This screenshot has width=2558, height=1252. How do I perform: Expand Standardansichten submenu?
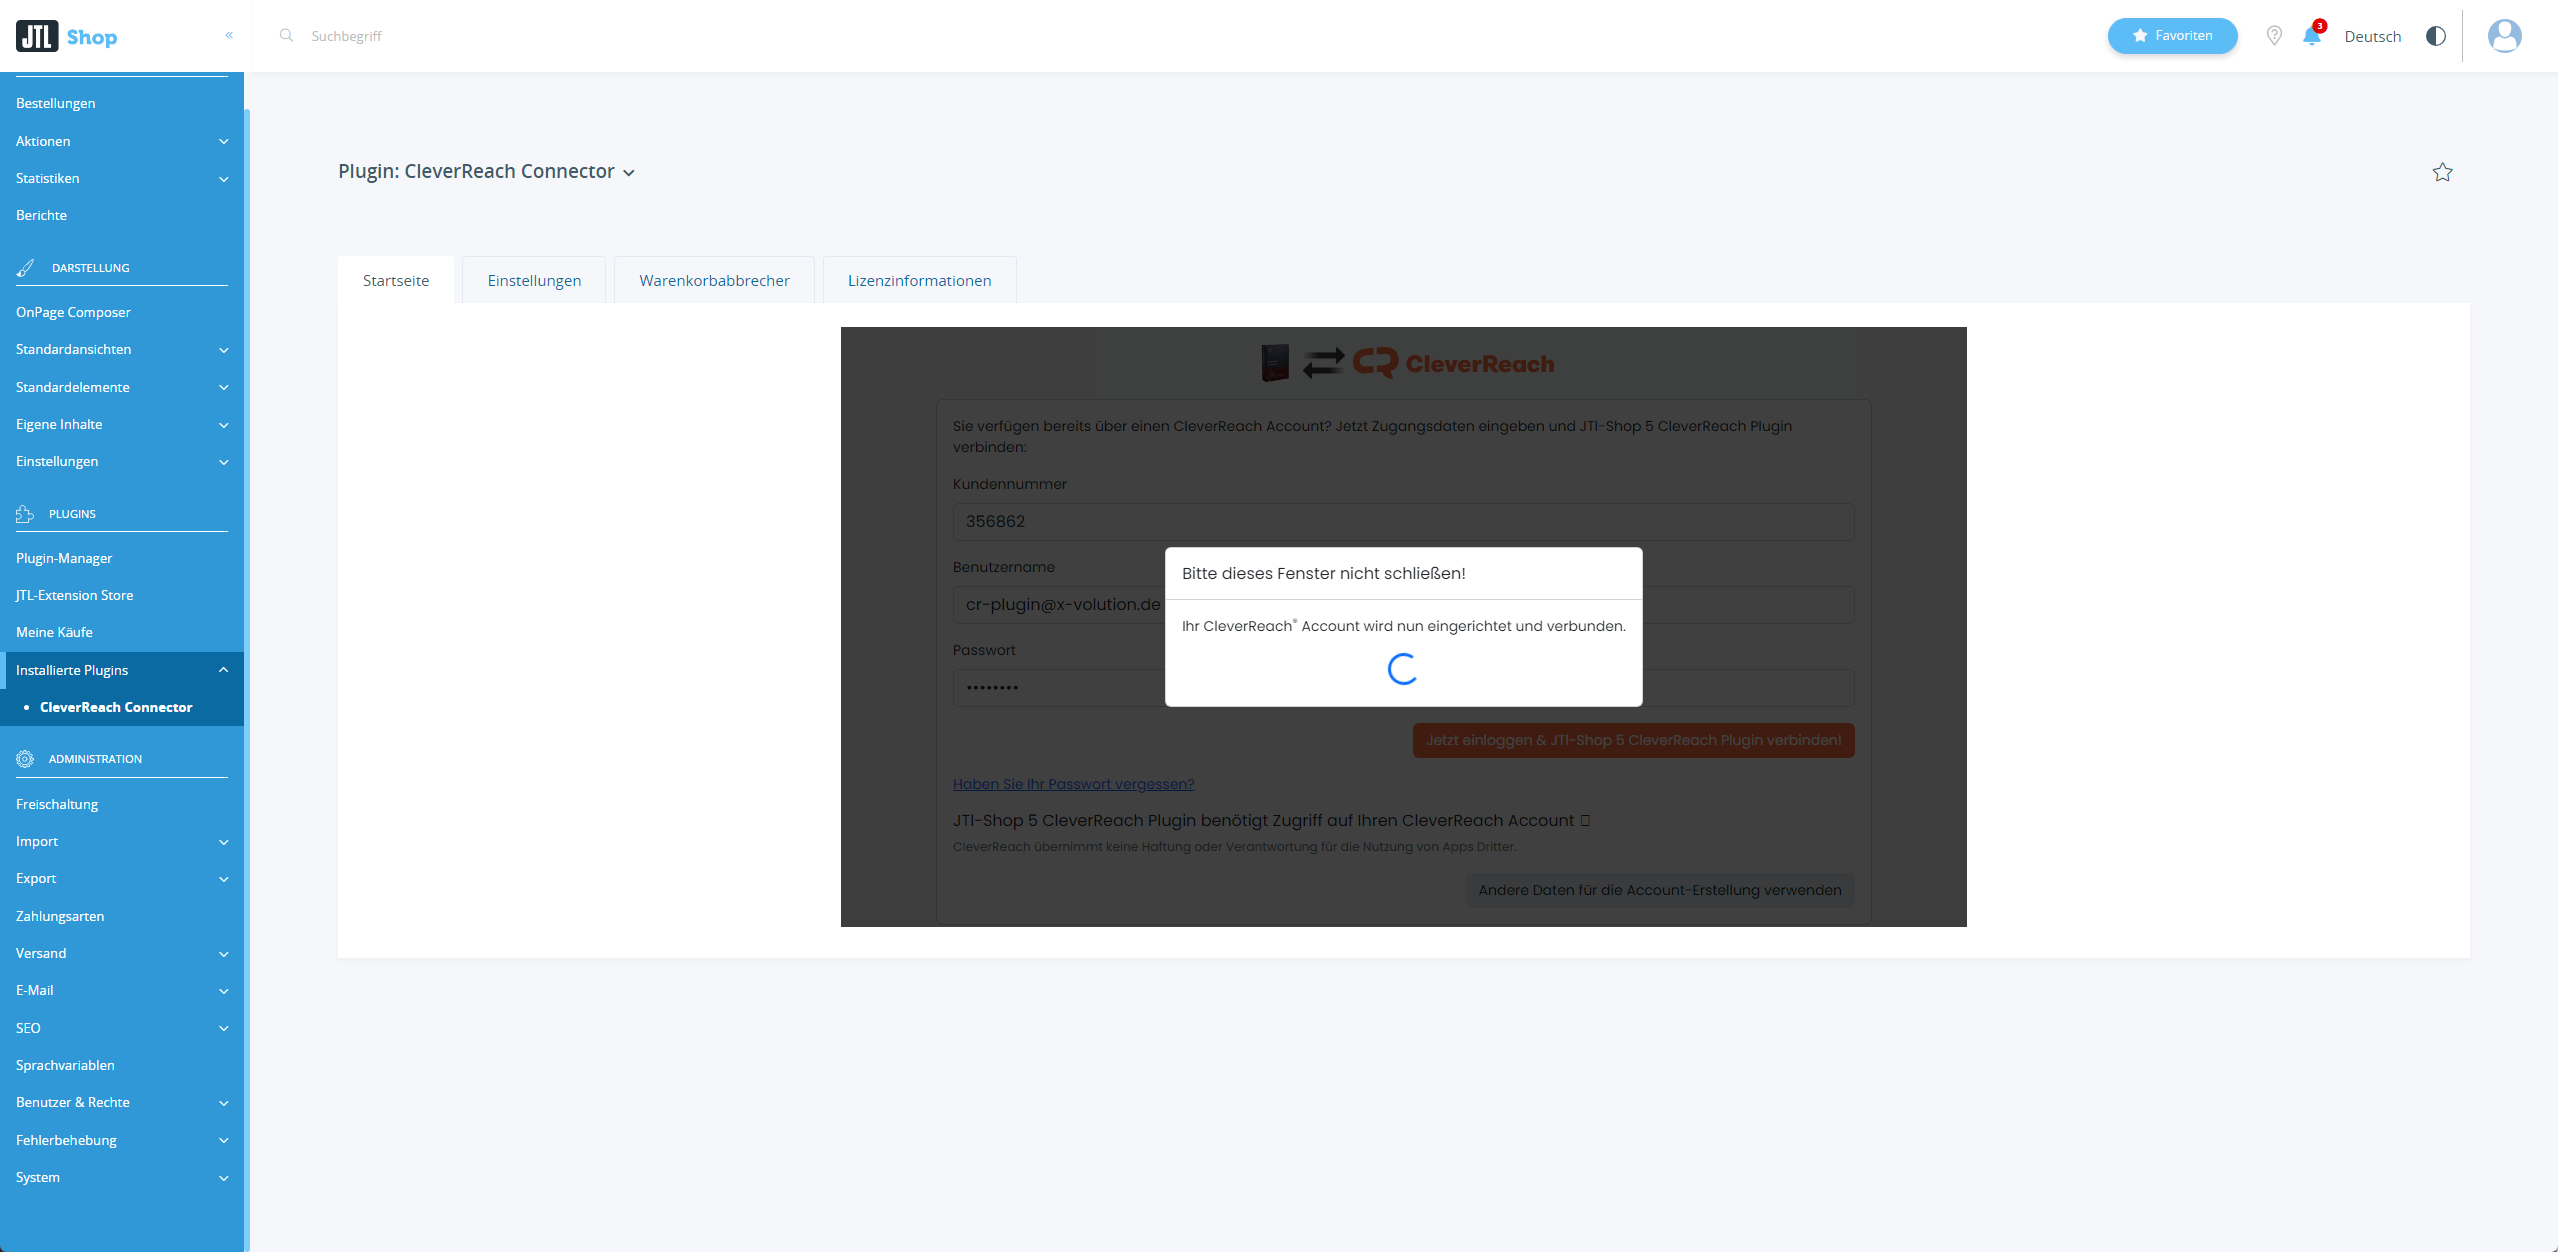(x=122, y=349)
